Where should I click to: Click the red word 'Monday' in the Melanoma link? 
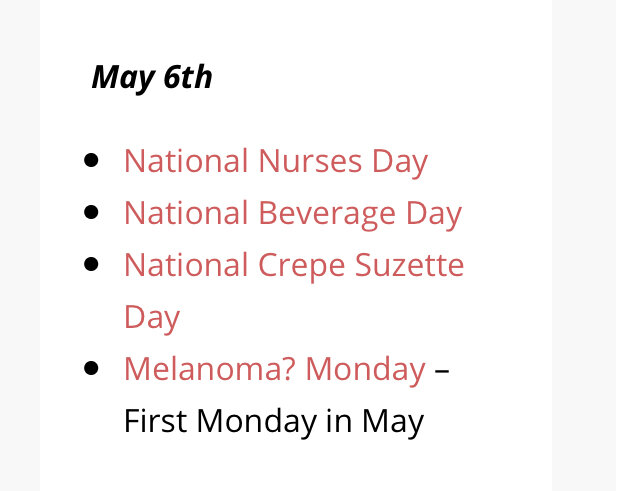(365, 370)
